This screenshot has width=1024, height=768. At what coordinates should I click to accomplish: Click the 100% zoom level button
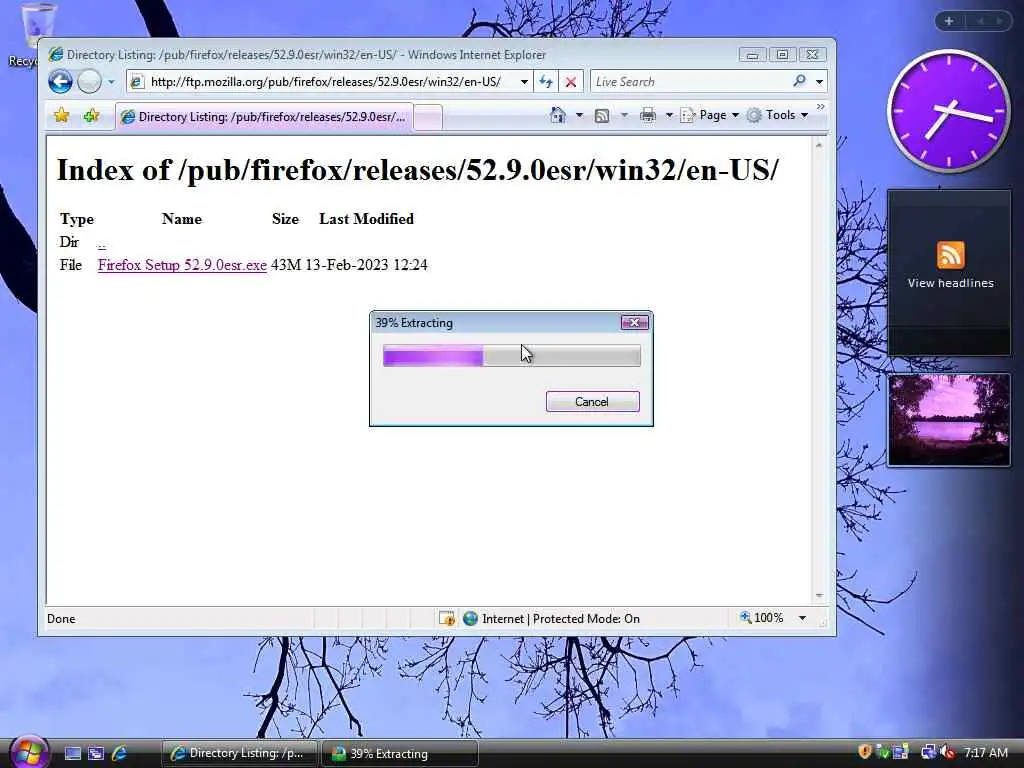[762, 618]
